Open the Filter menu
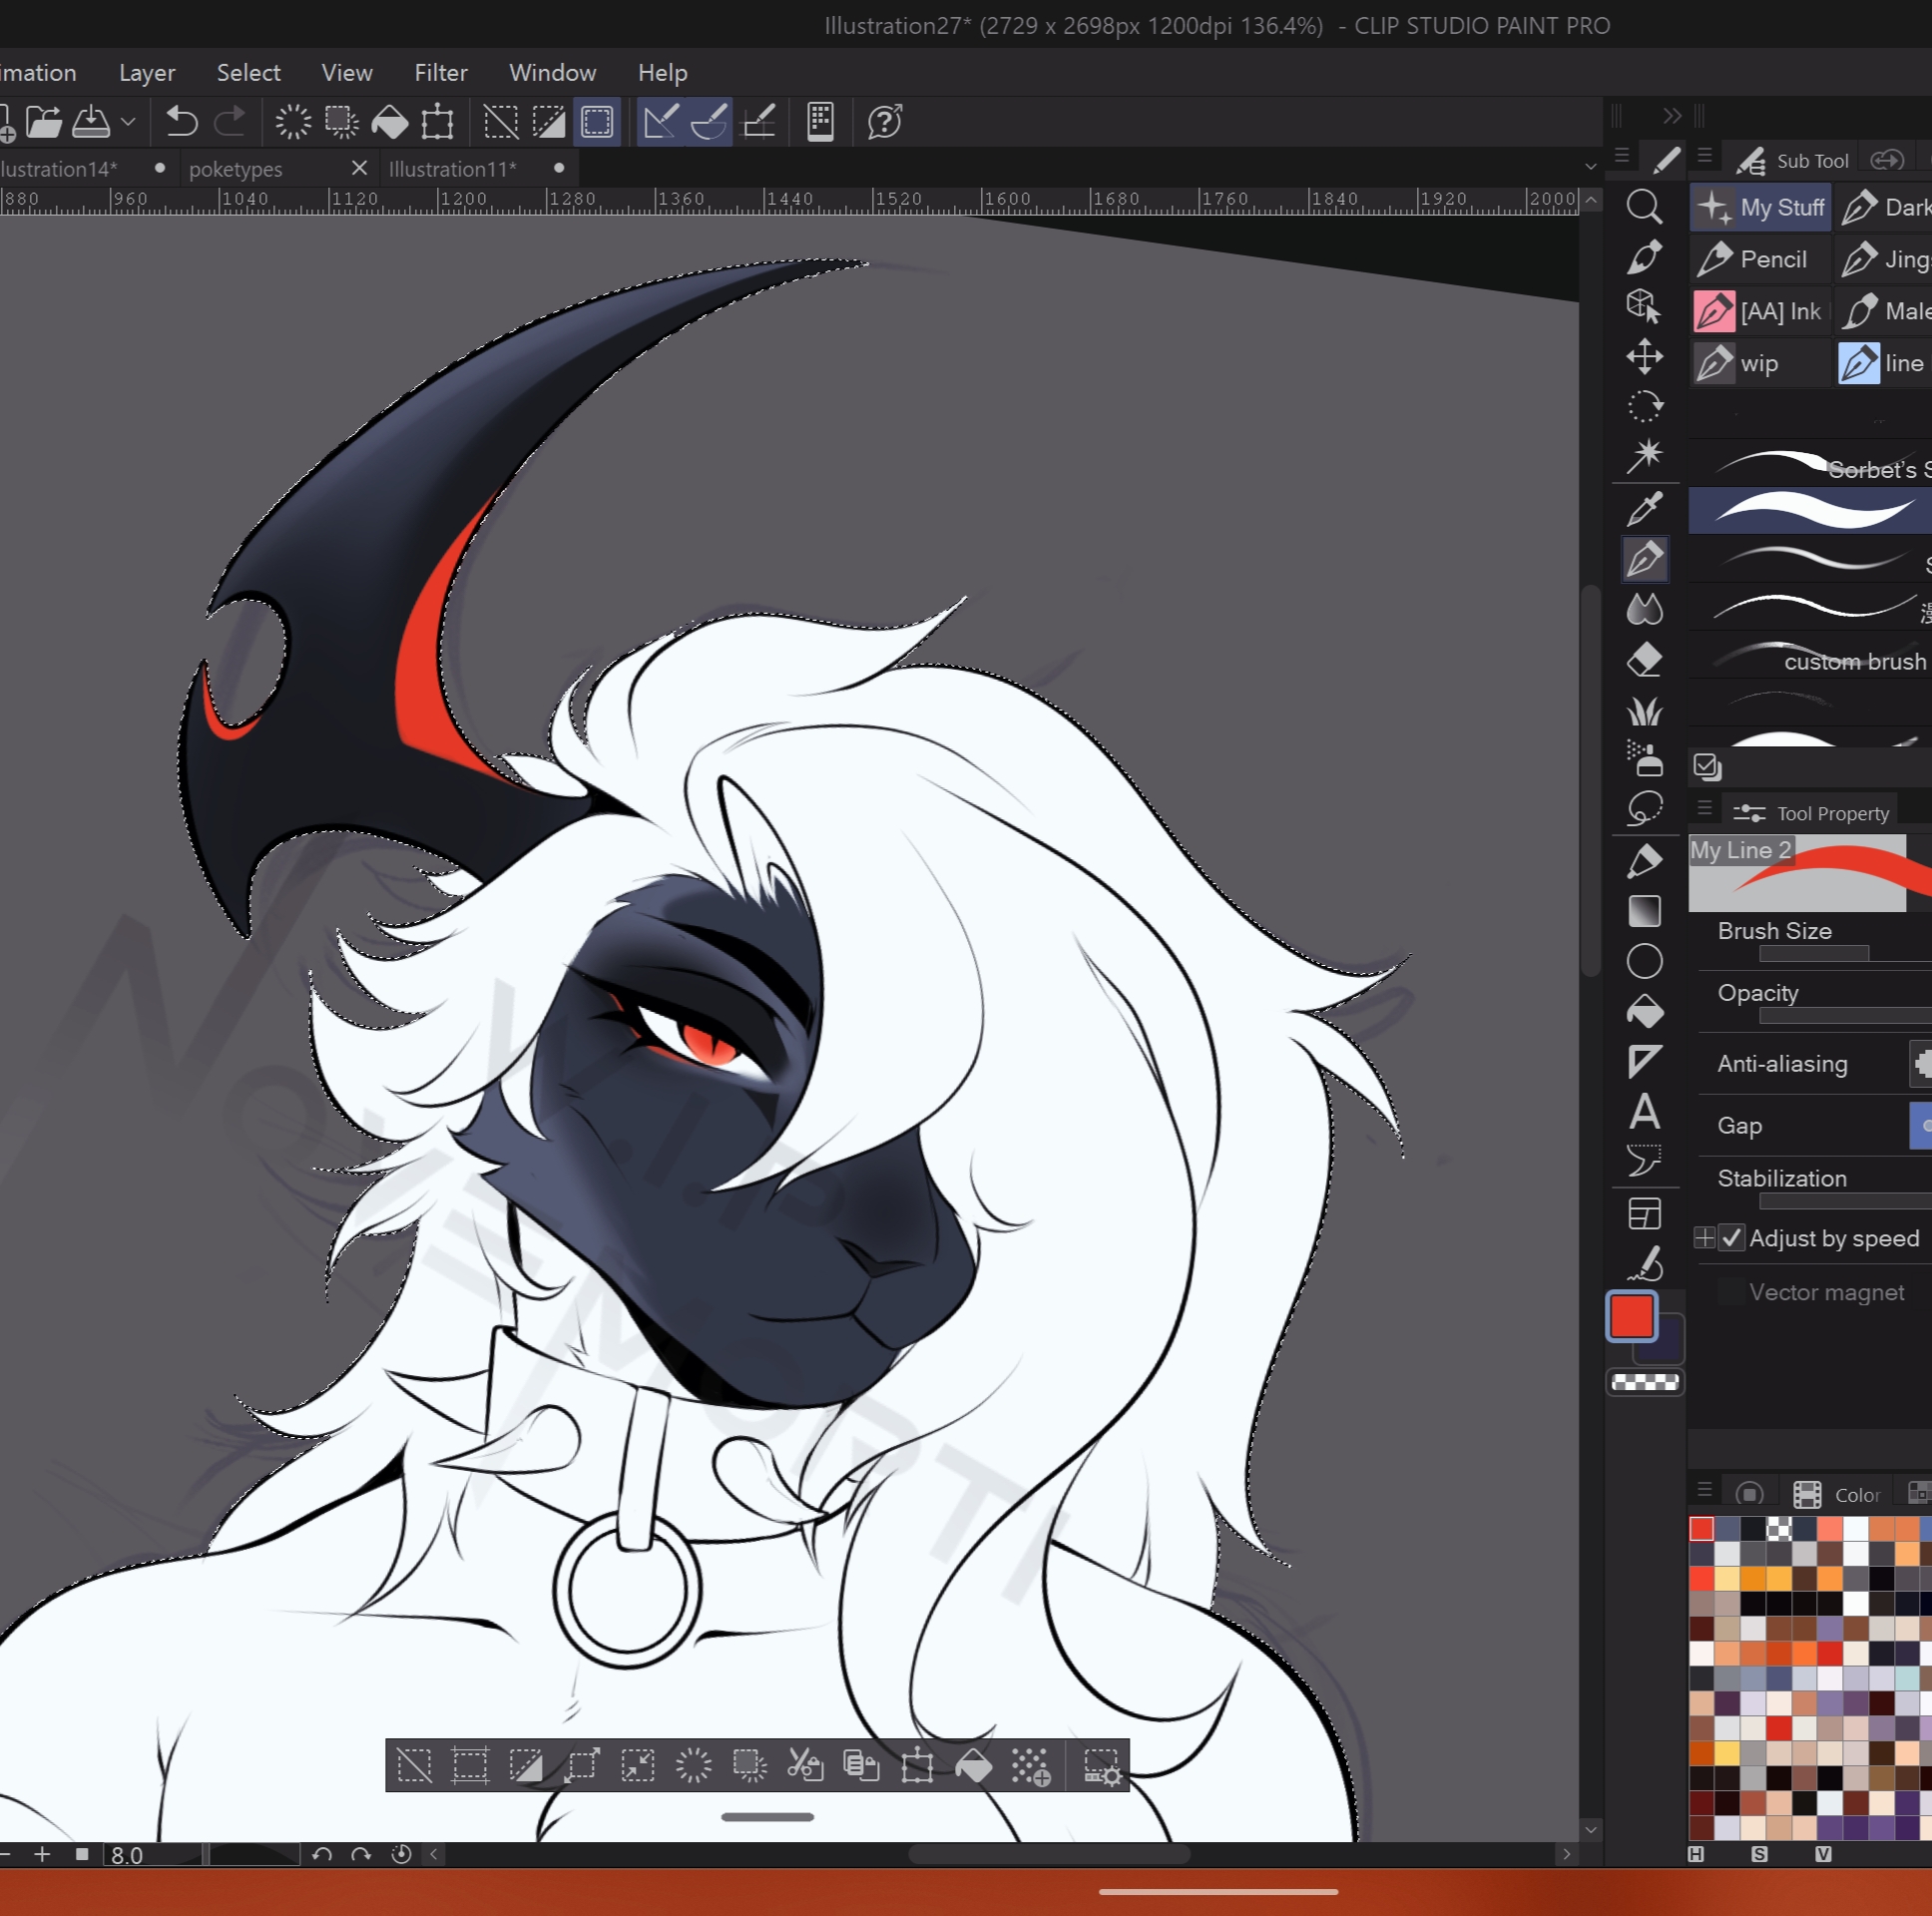The height and width of the screenshot is (1916, 1932). click(440, 73)
